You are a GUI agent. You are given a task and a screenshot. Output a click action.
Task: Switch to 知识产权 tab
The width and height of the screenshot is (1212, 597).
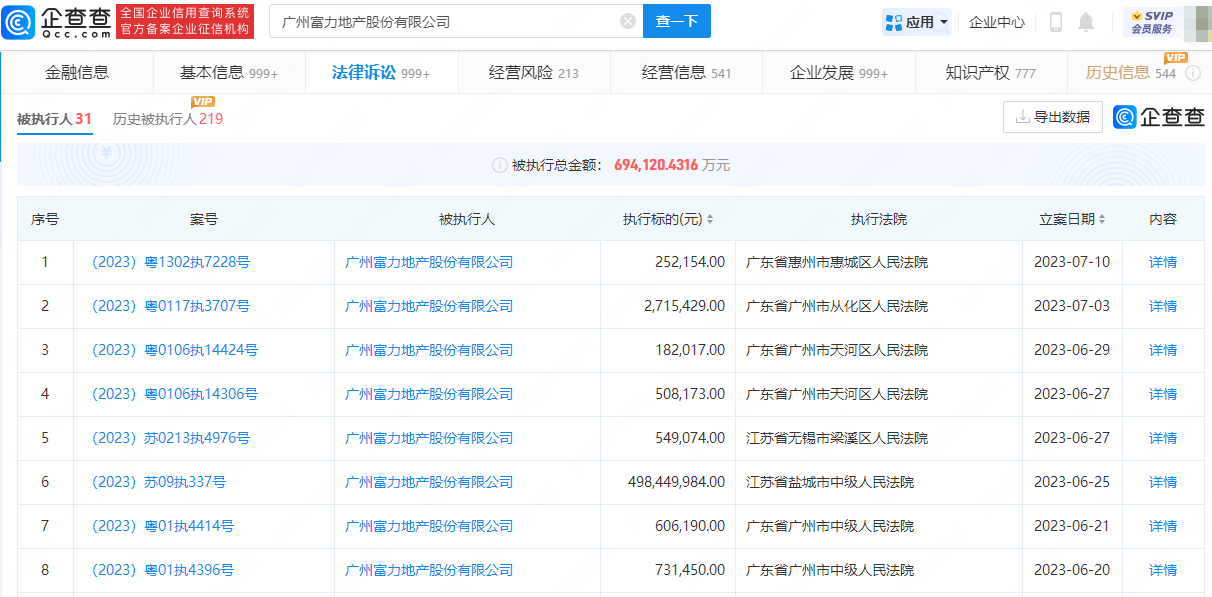[990, 73]
